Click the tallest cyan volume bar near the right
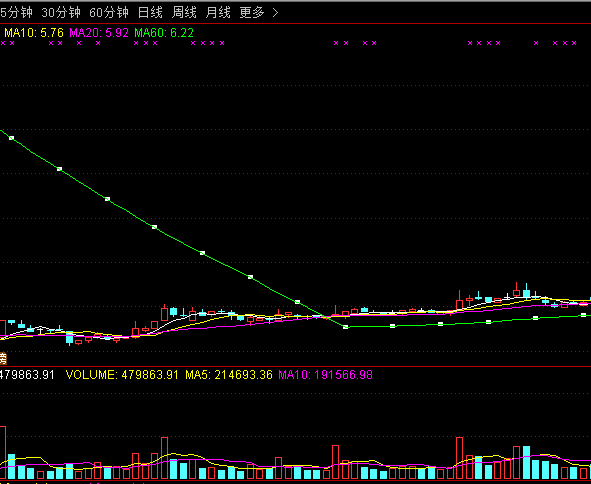The image size is (591, 484). point(527,463)
